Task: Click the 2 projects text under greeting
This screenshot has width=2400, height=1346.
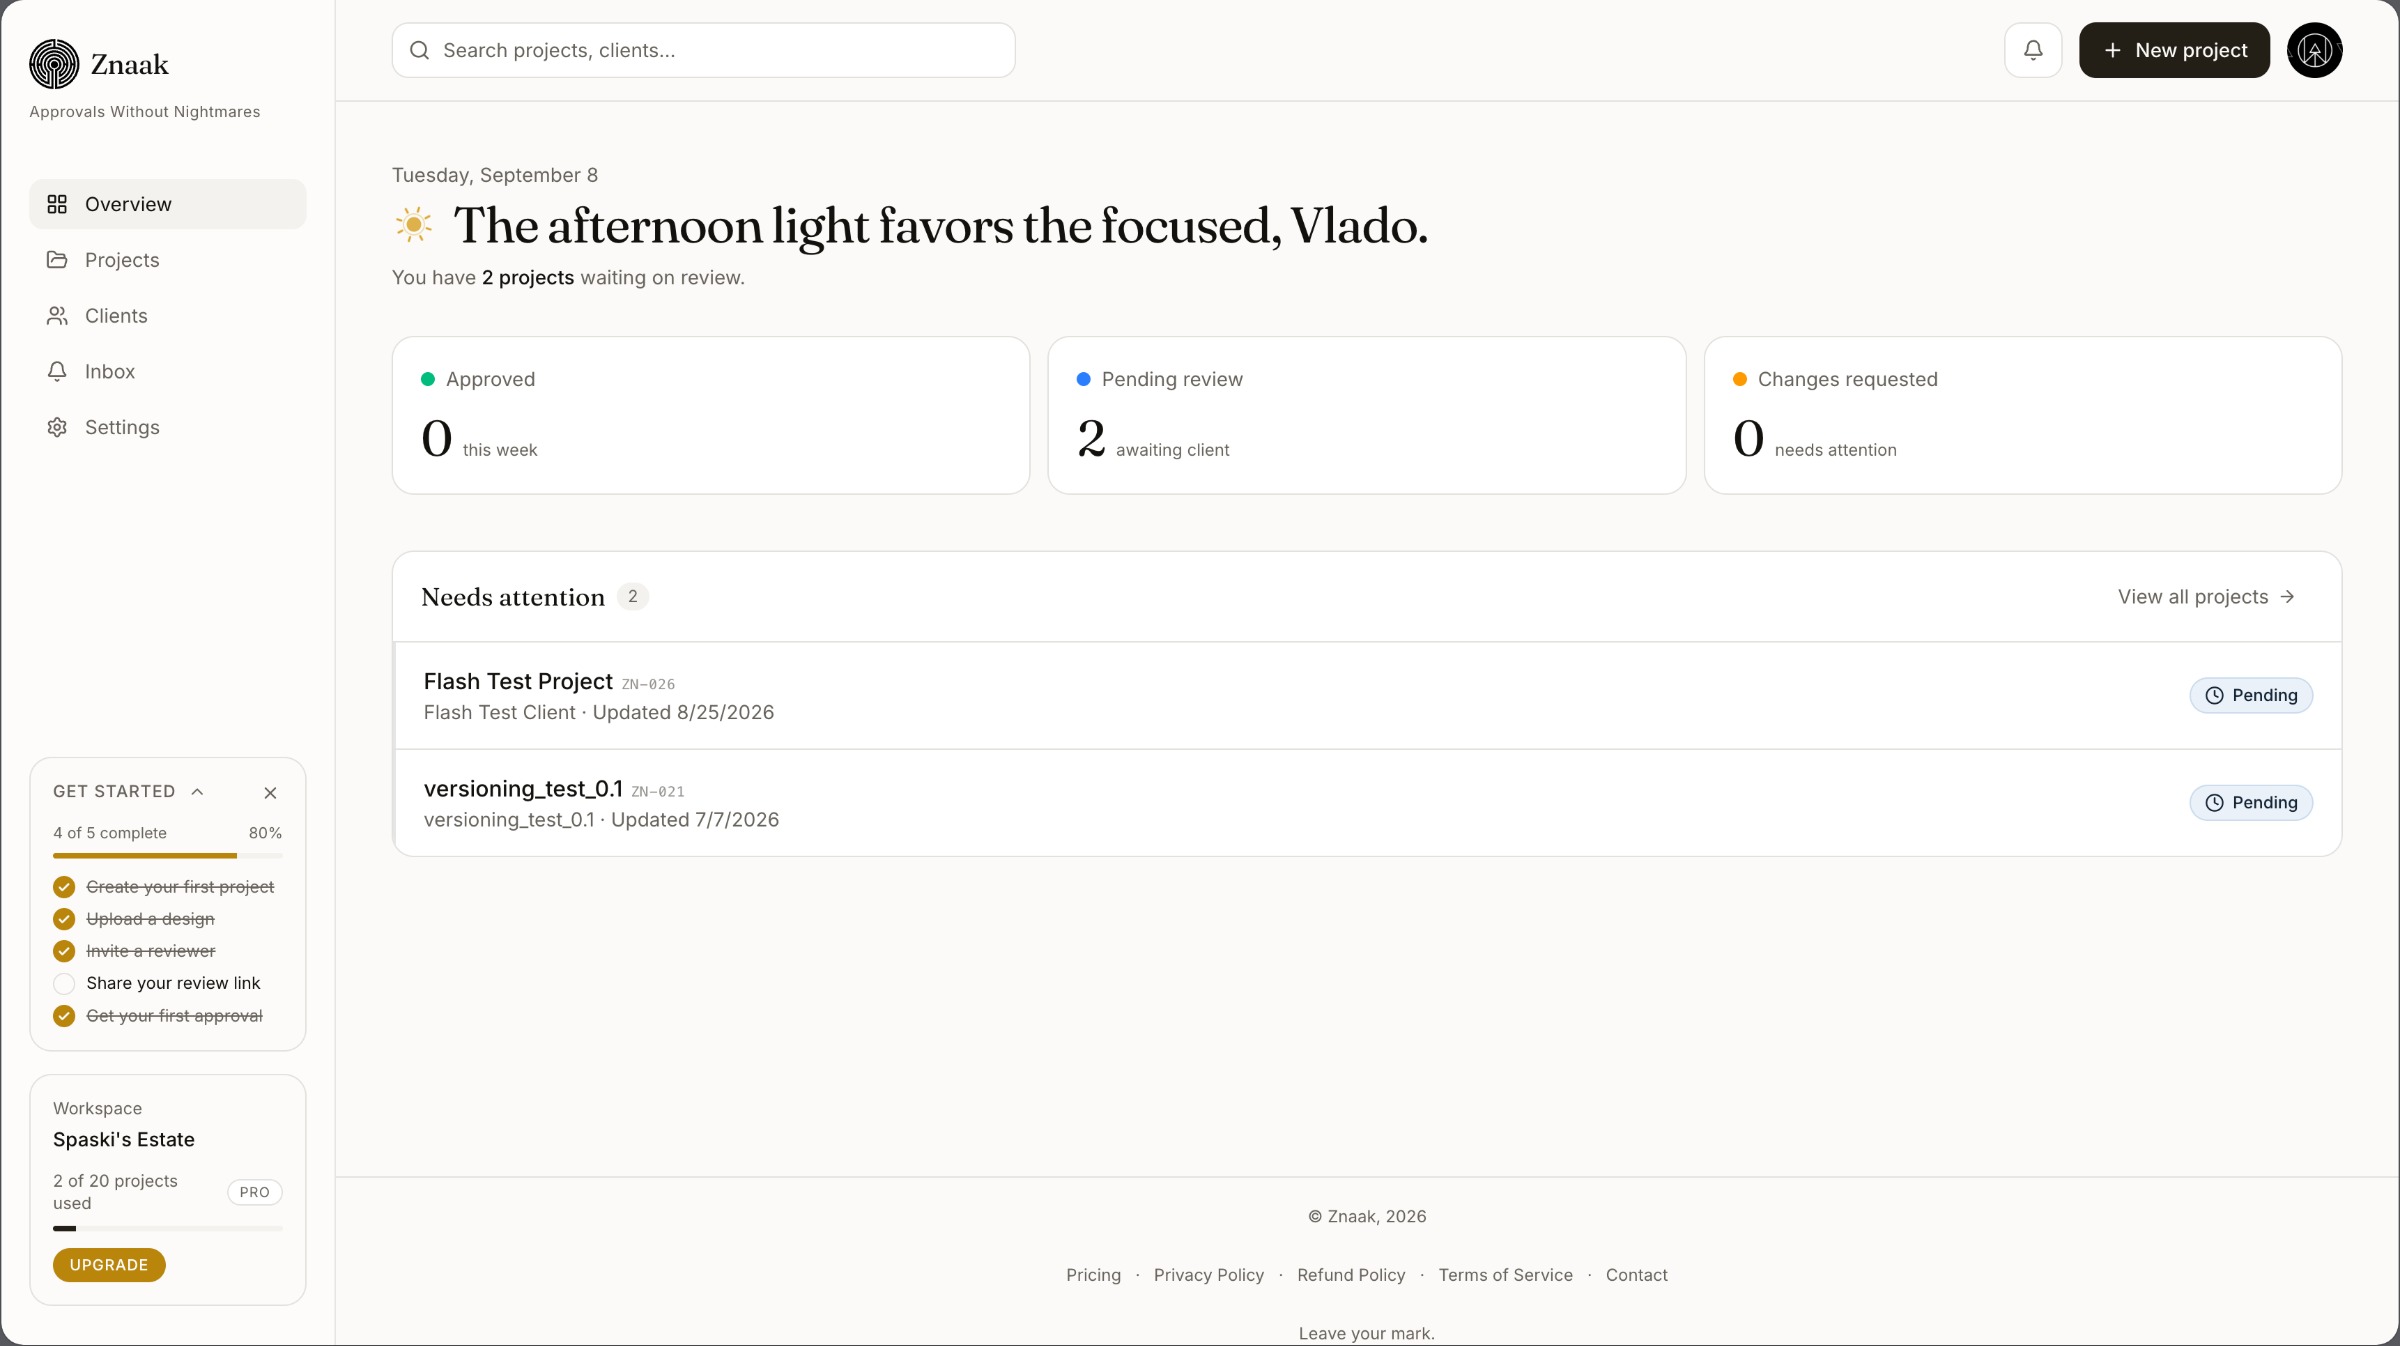Action: 528,278
